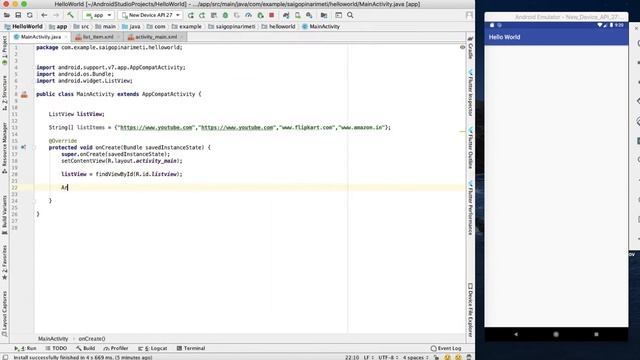Tap the emulator Overview square button
The height and width of the screenshot is (360, 640).
pos(596,334)
